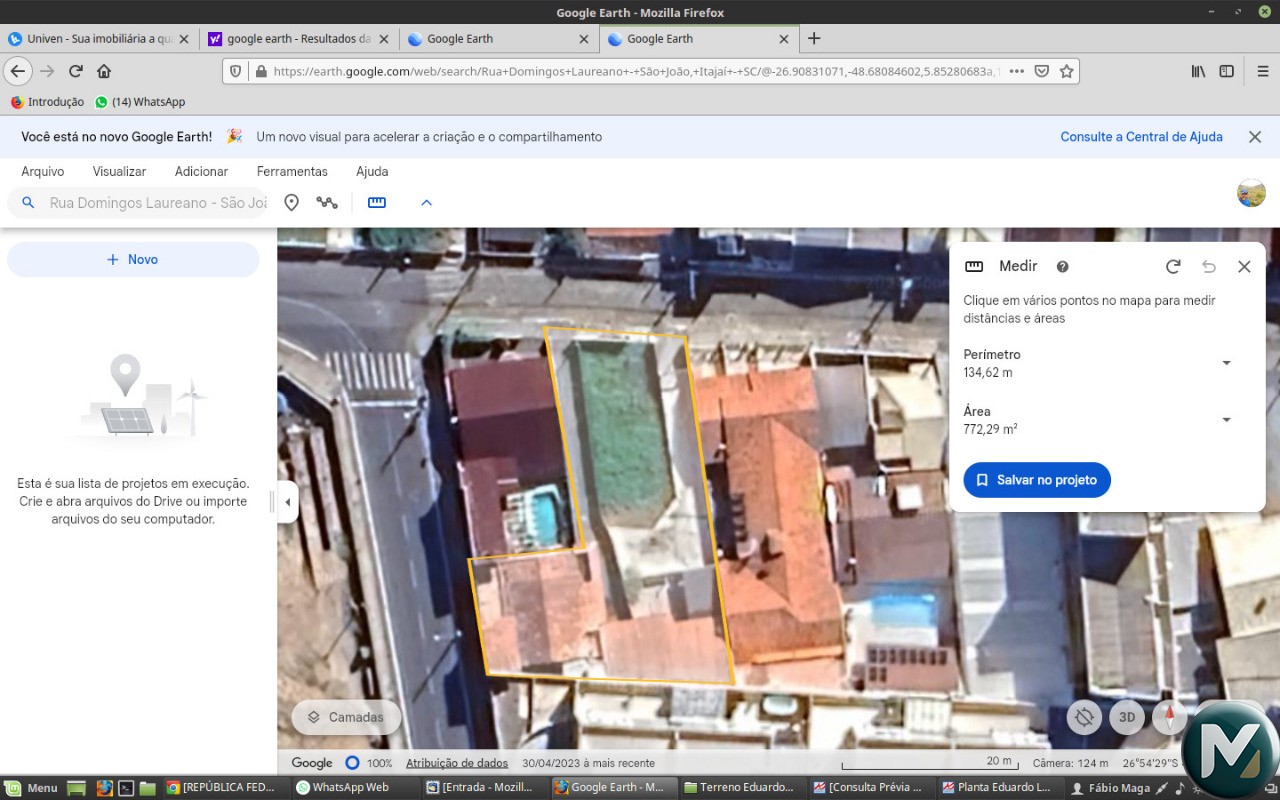Focus the Rua Domingos Laureano search field

click(x=158, y=203)
